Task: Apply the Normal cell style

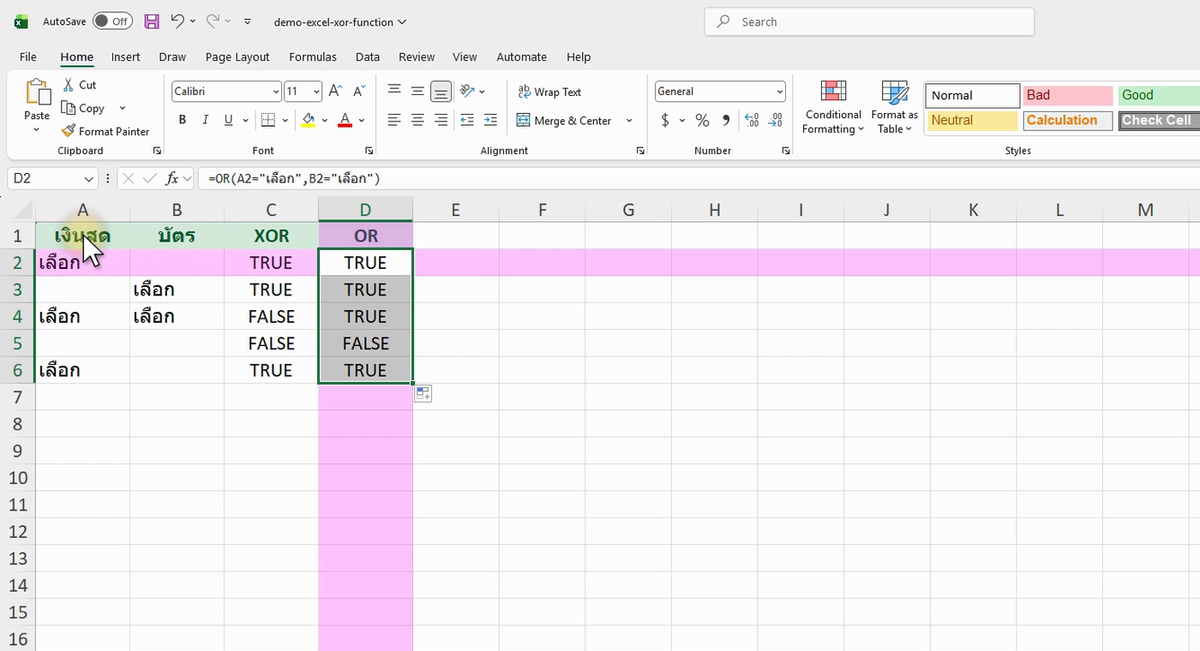Action: 972,95
